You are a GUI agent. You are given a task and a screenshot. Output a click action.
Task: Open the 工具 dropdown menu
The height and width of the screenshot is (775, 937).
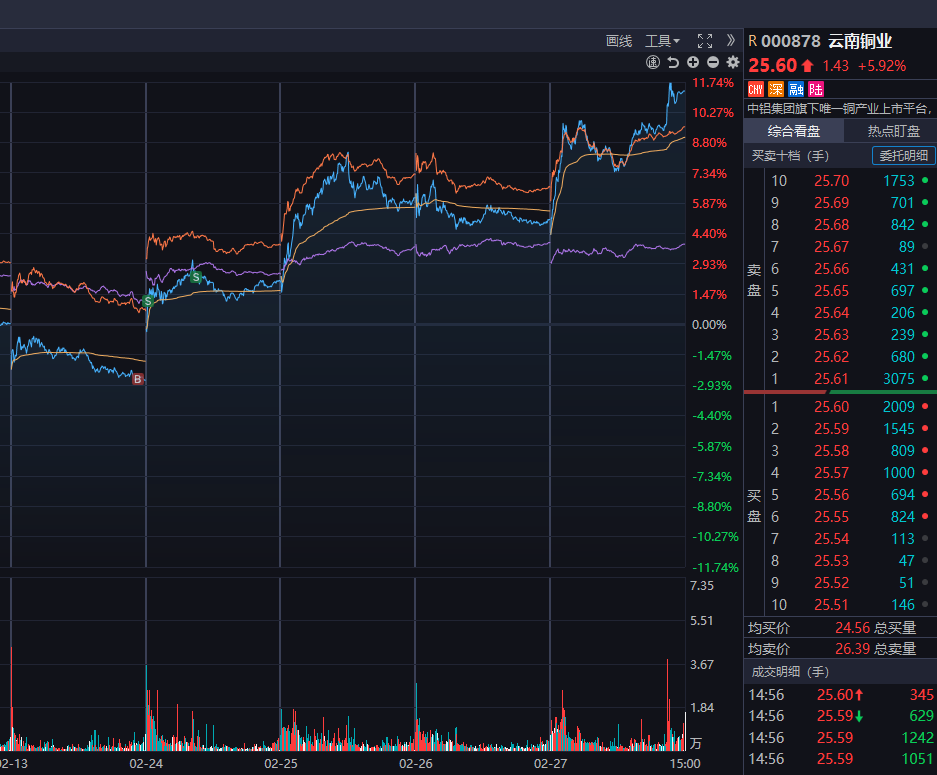click(662, 41)
